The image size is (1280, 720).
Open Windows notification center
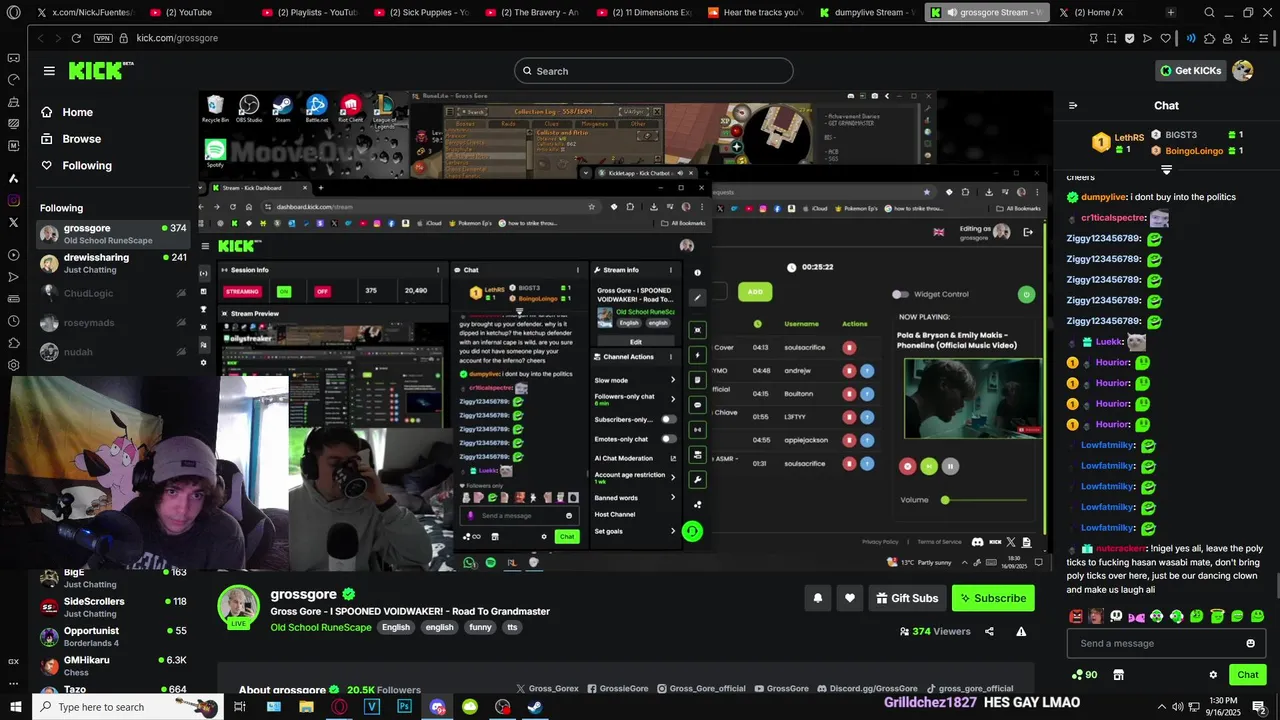1259,707
